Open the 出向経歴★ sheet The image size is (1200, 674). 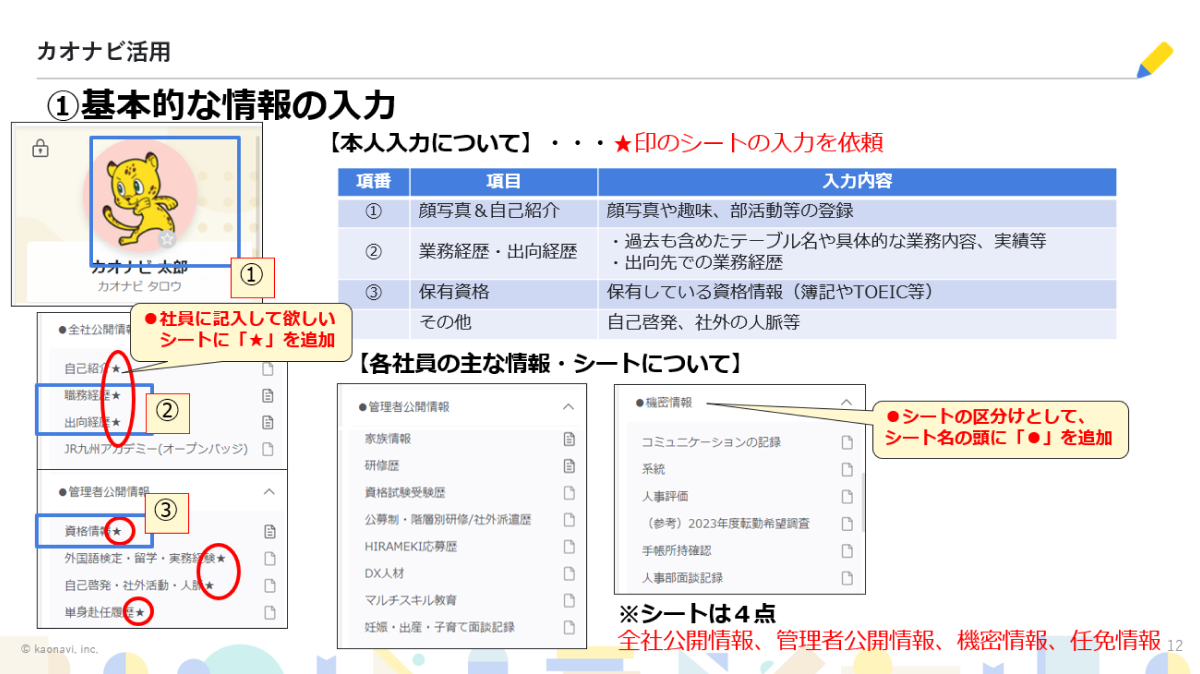92,422
